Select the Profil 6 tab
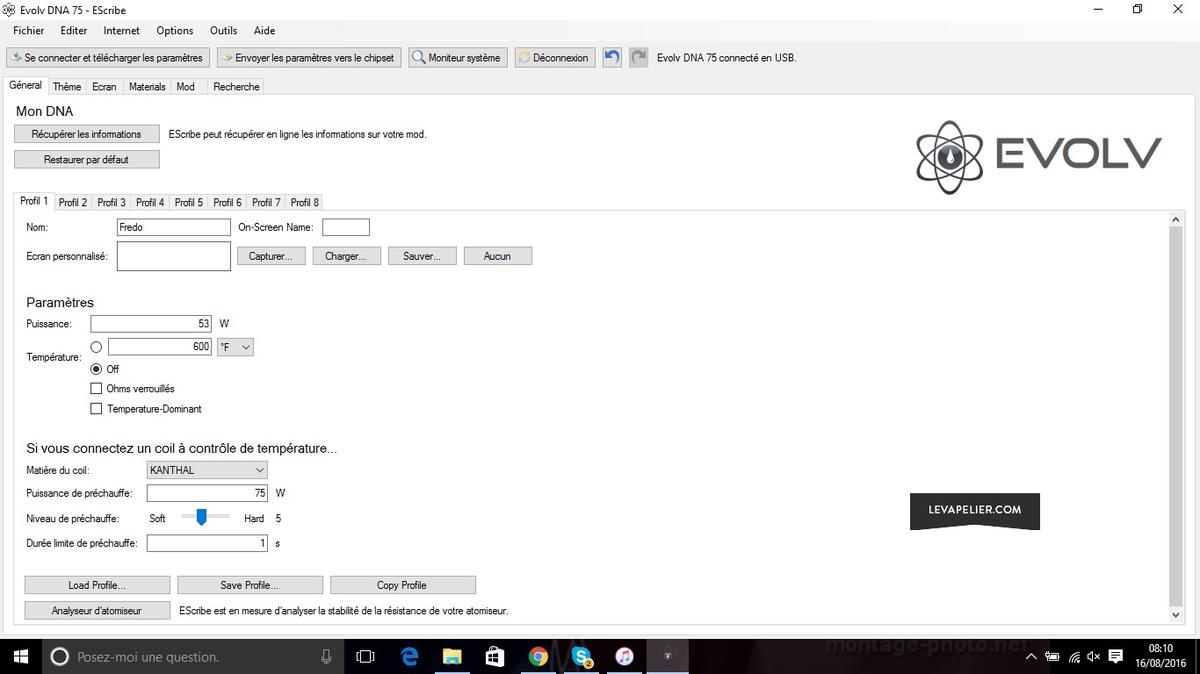This screenshot has height=674, width=1200. [228, 203]
